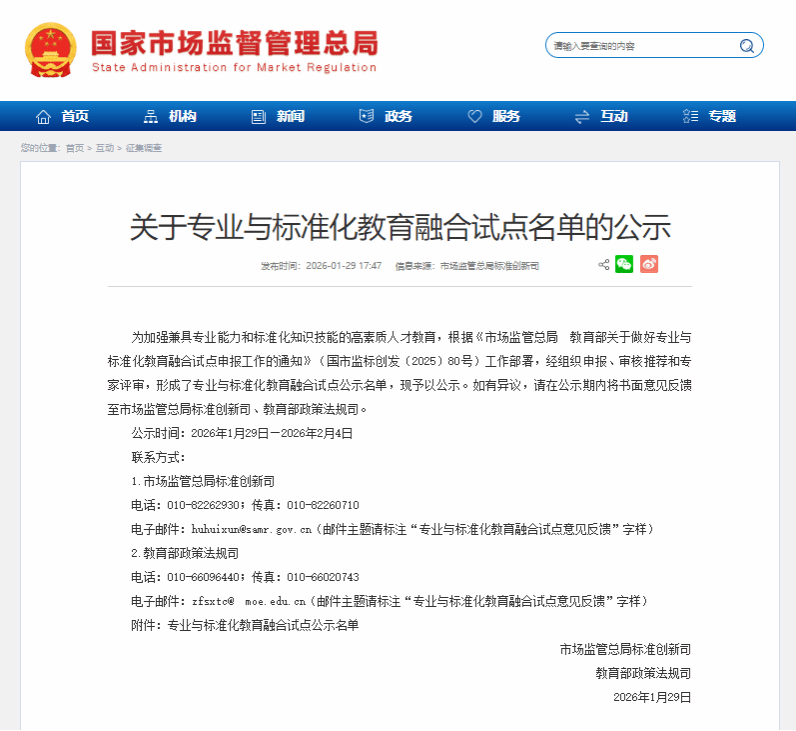
Task: Click the heart icon beside 服务
Action: pos(474,117)
